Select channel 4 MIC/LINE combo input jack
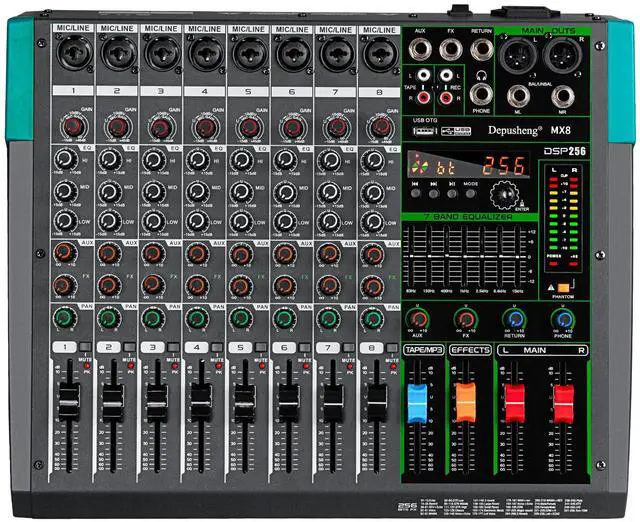Image resolution: width=640 pixels, height=522 pixels. tap(206, 53)
